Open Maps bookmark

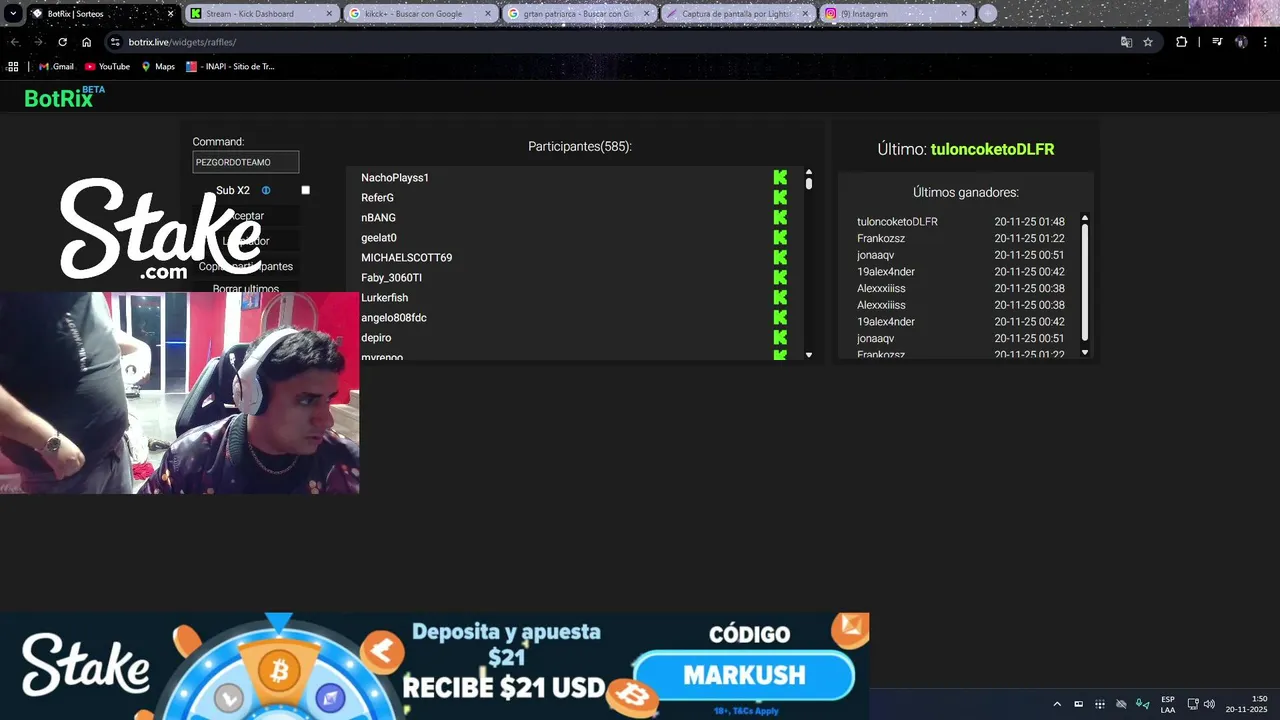pos(158,66)
